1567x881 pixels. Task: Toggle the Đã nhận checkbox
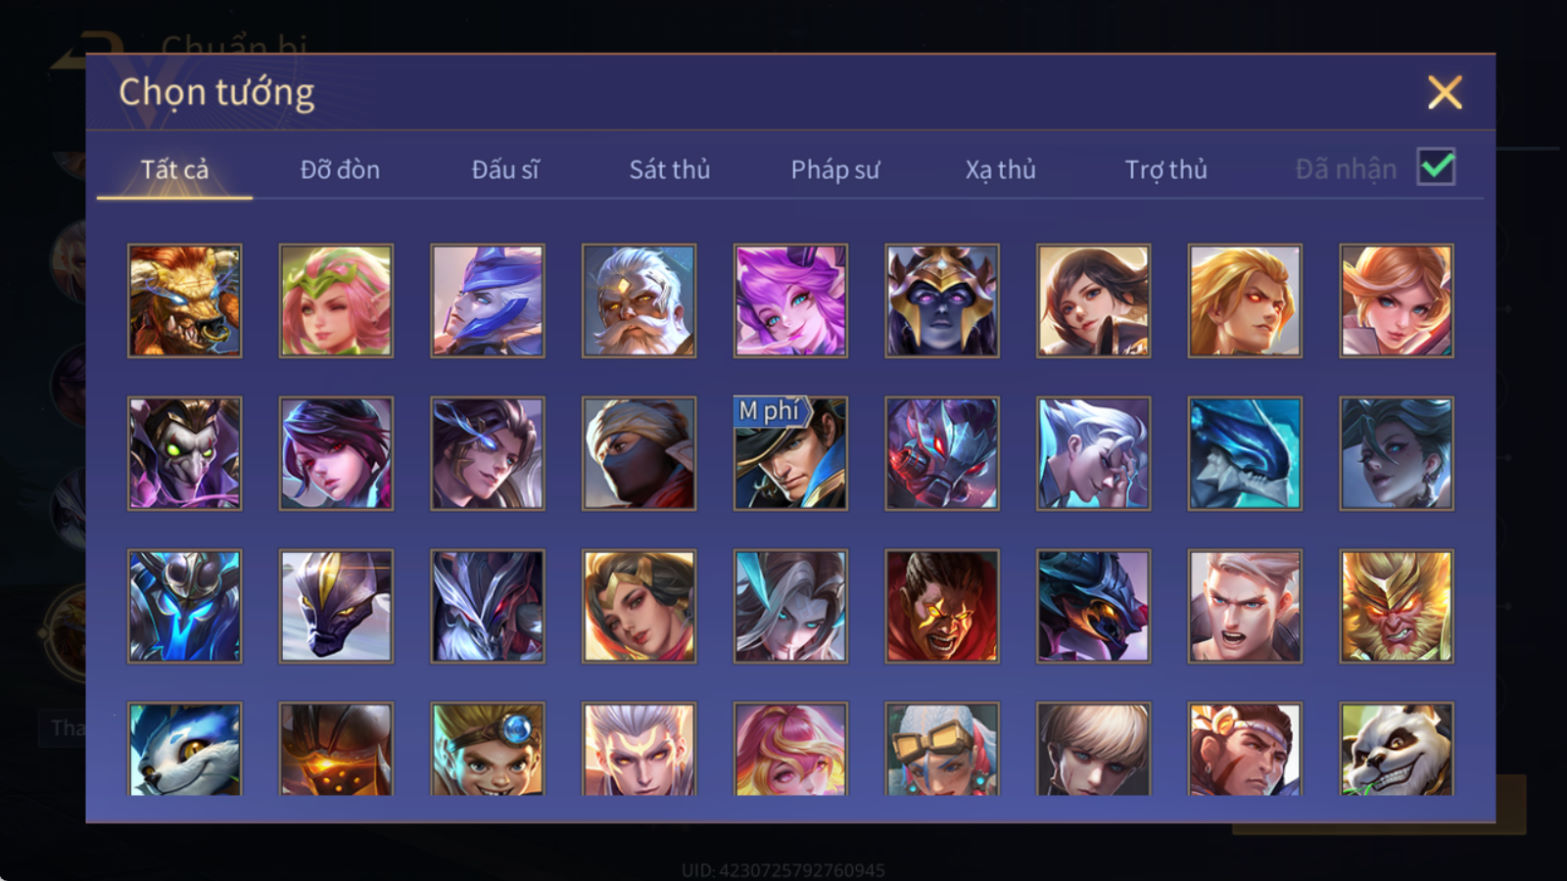(x=1436, y=167)
